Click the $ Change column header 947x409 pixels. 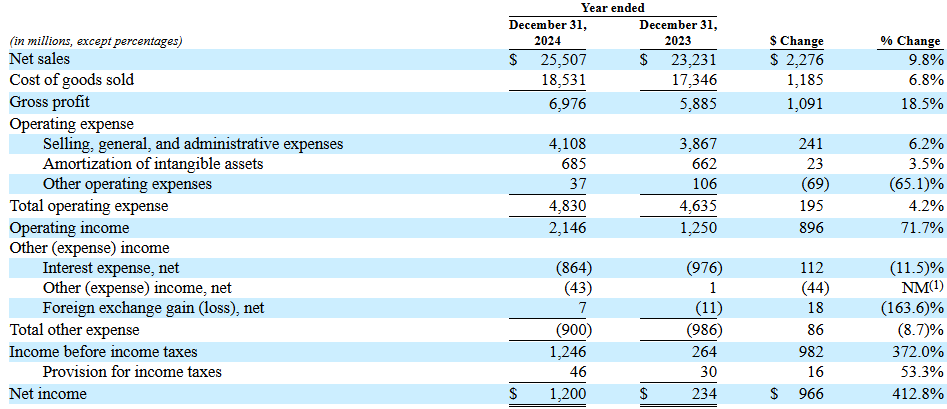[796, 41]
